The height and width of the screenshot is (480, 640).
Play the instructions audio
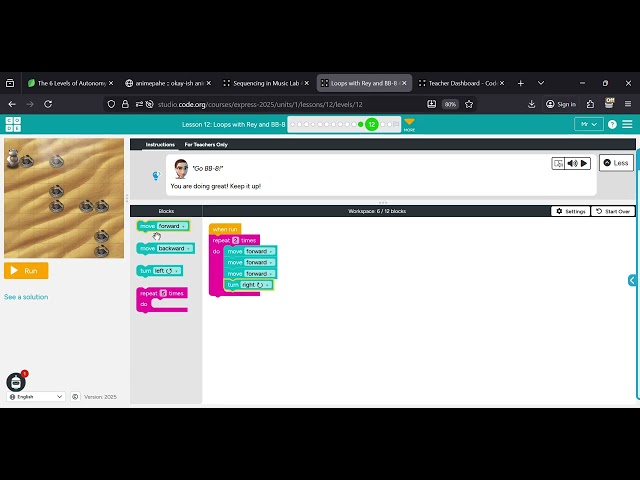(584, 163)
